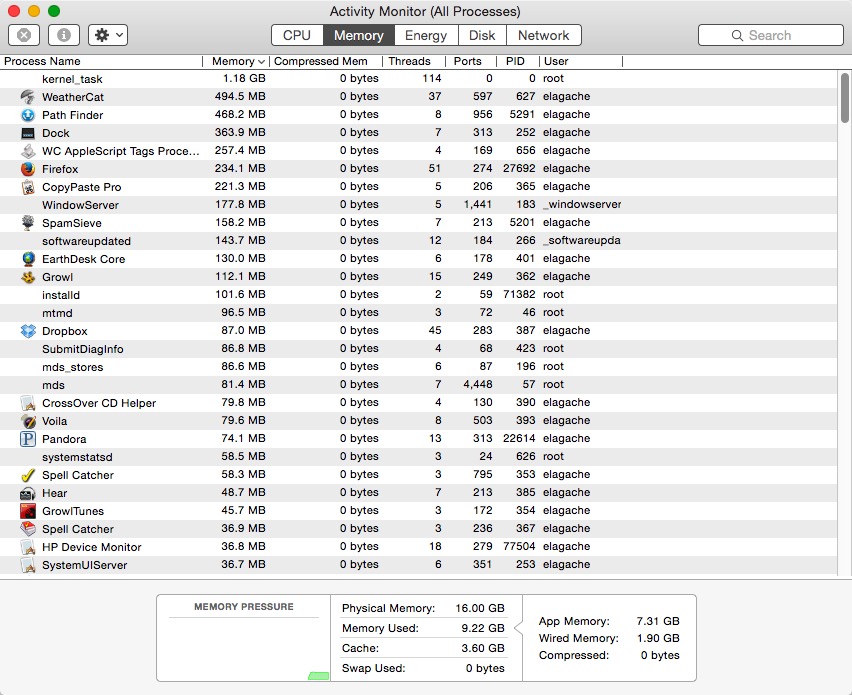Click the Cache 3.60 GB value

(483, 648)
